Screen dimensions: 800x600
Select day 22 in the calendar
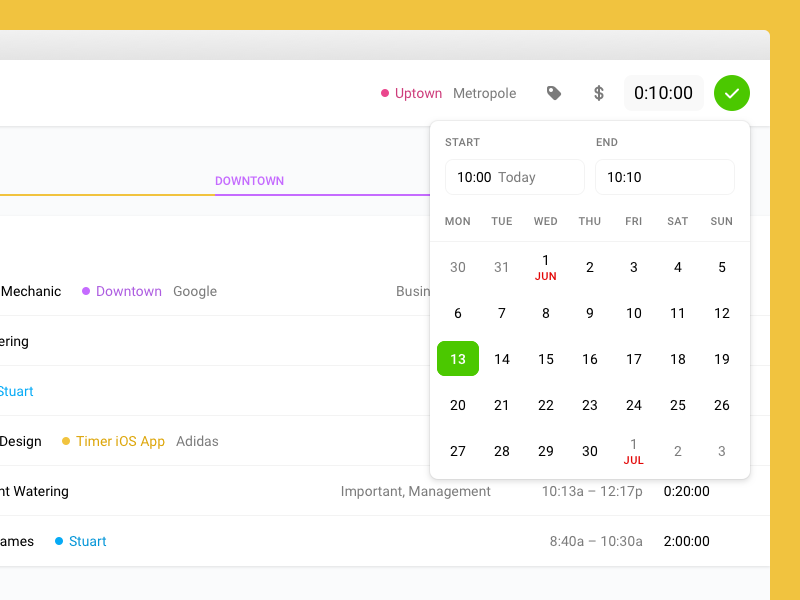coord(546,405)
